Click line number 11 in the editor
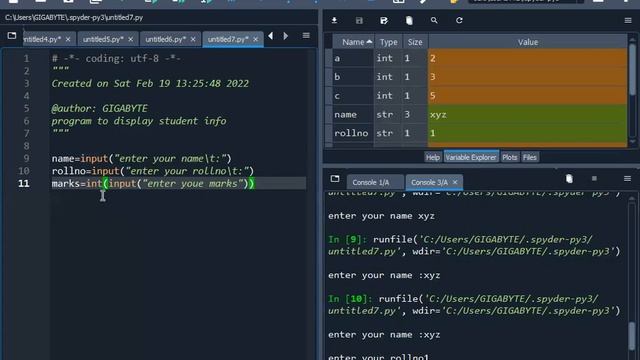Screen dimensions: 640x360 24,183
